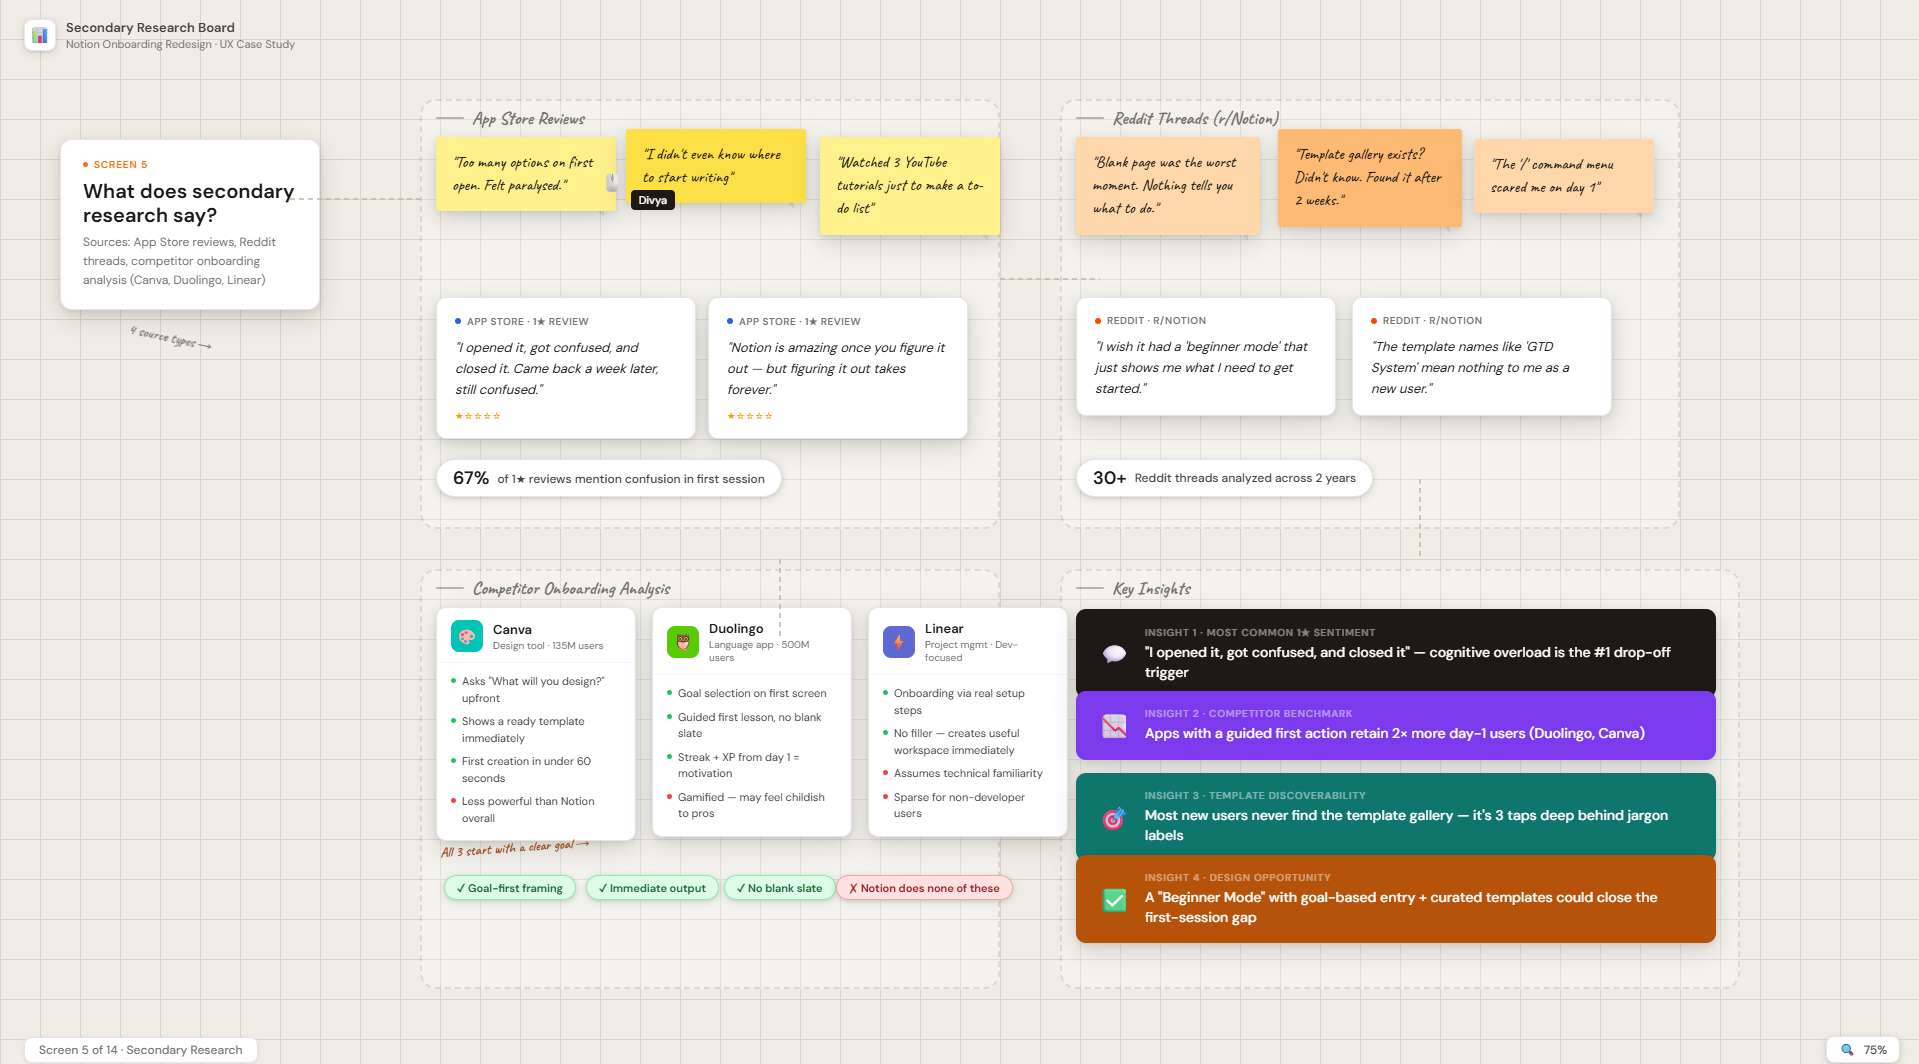Viewport: 1919px width, 1064px height.
Task: Click the 'All 3 start with a clear goal' annotation
Action: 515,848
